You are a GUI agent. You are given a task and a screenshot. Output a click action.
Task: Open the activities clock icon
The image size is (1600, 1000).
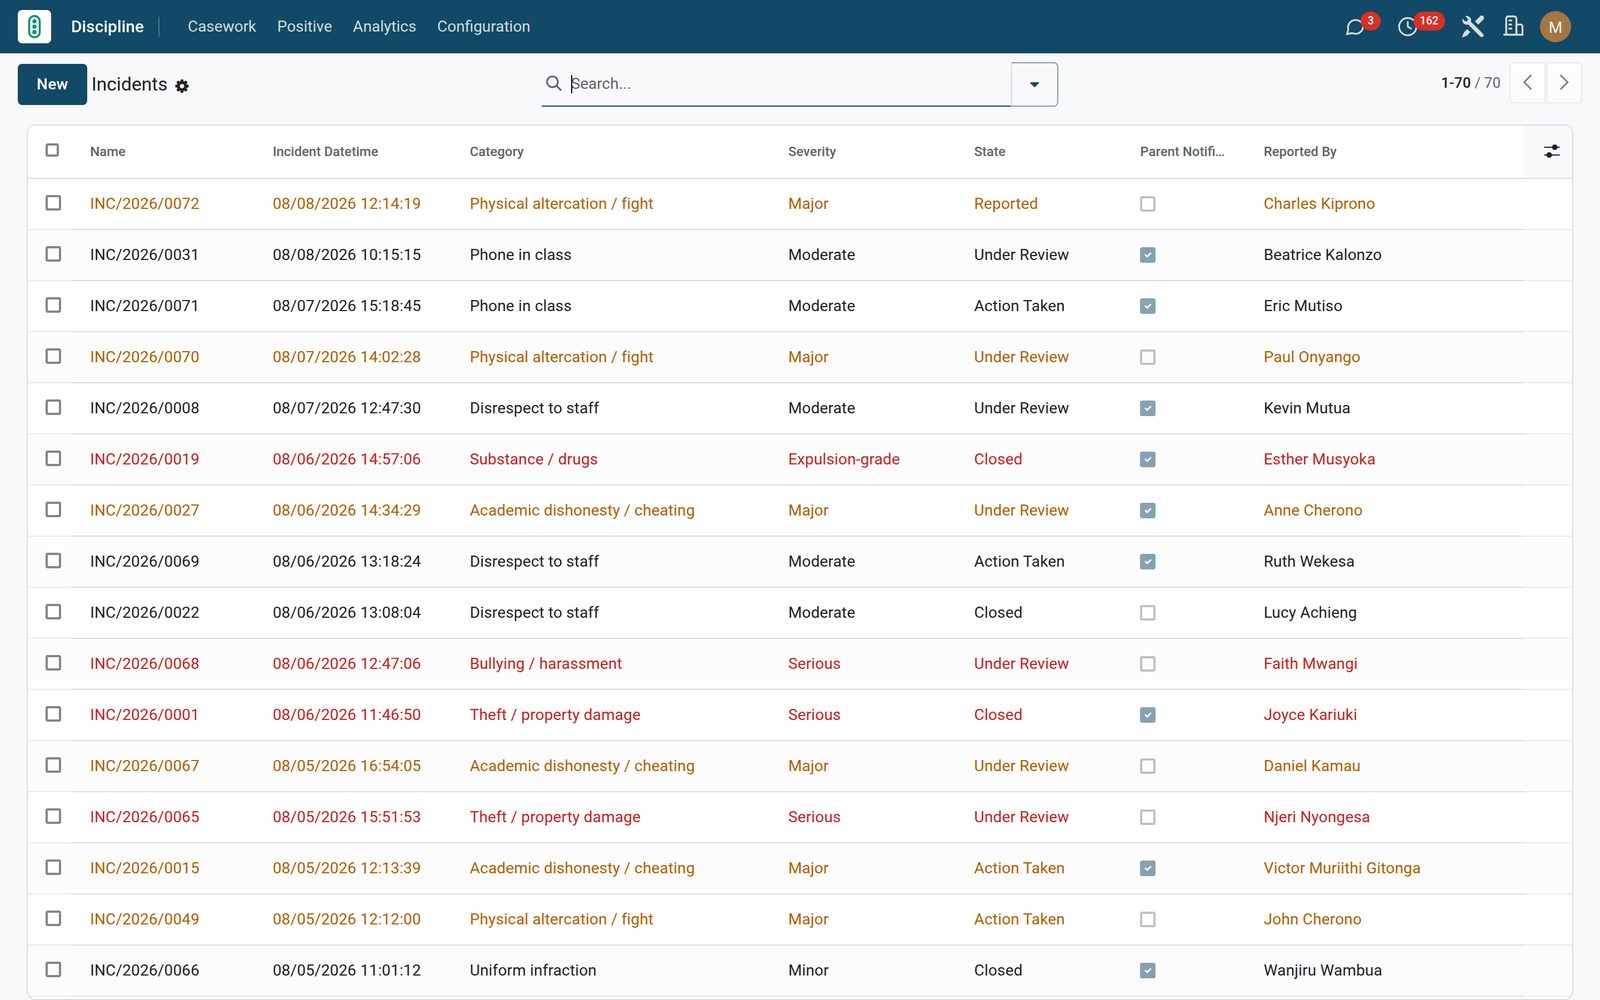[1407, 27]
